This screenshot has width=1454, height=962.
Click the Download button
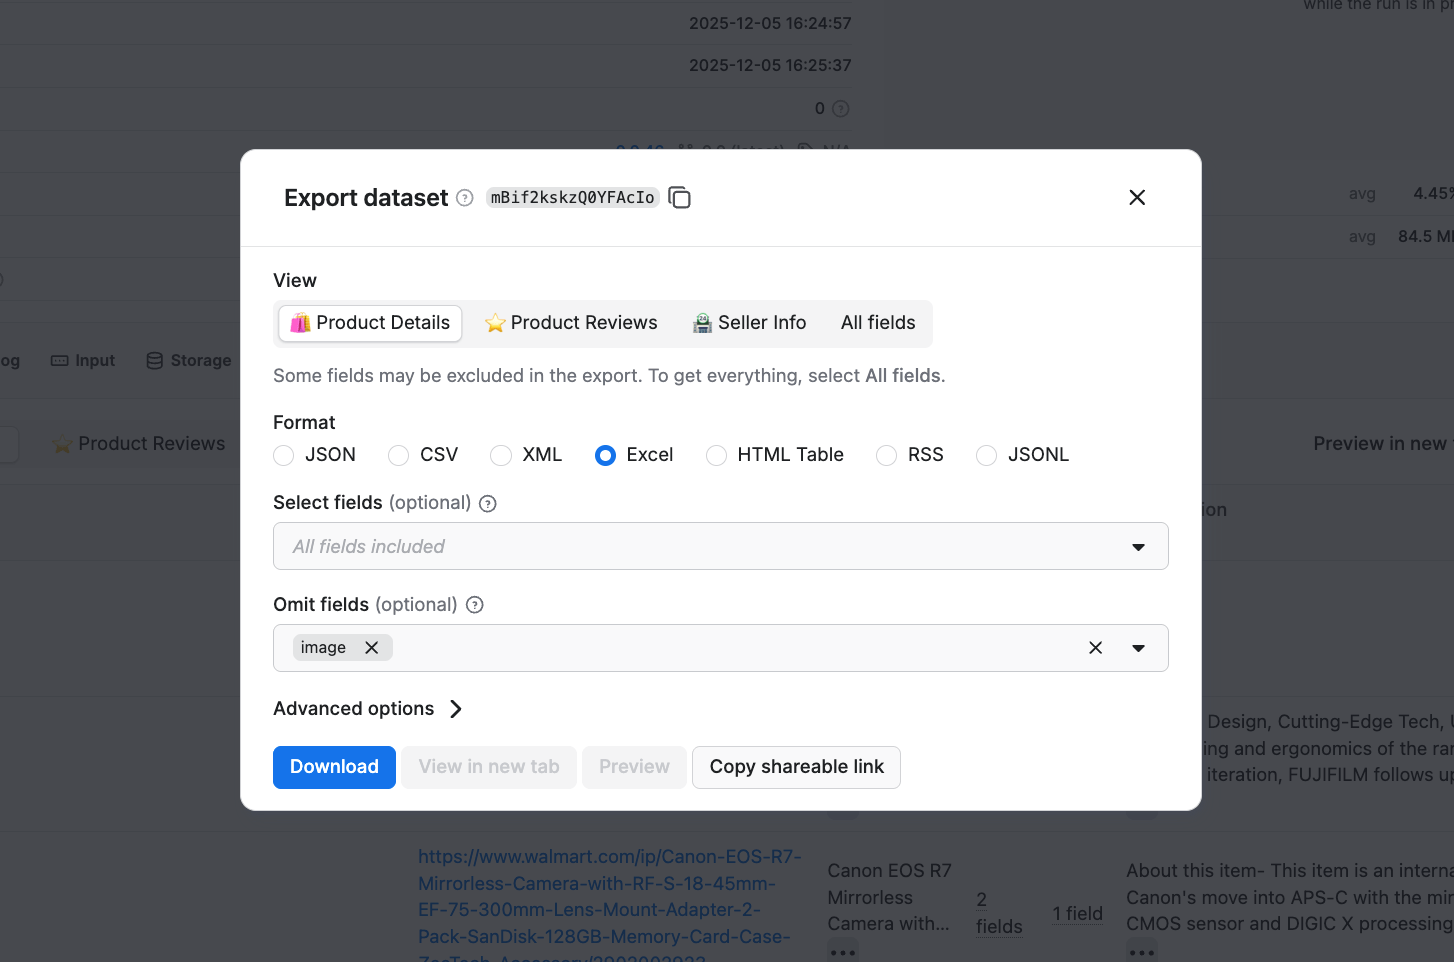point(334,767)
